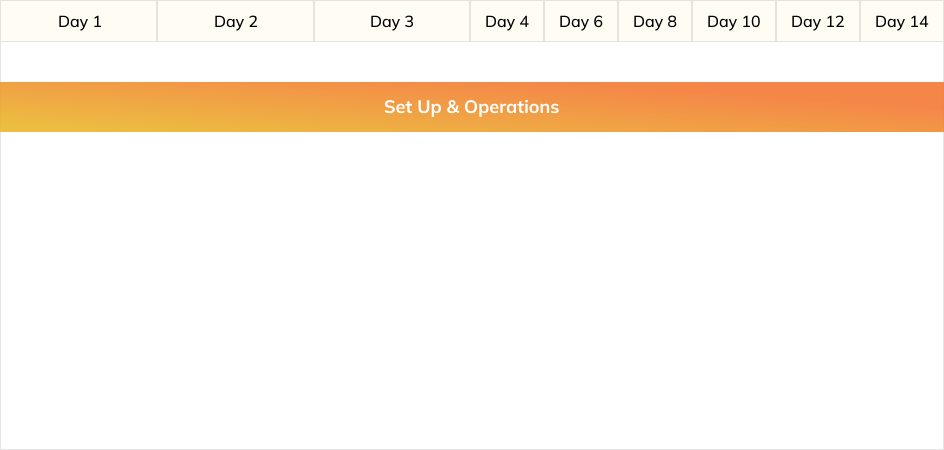Select the Day 1 timeline column

(x=79, y=21)
